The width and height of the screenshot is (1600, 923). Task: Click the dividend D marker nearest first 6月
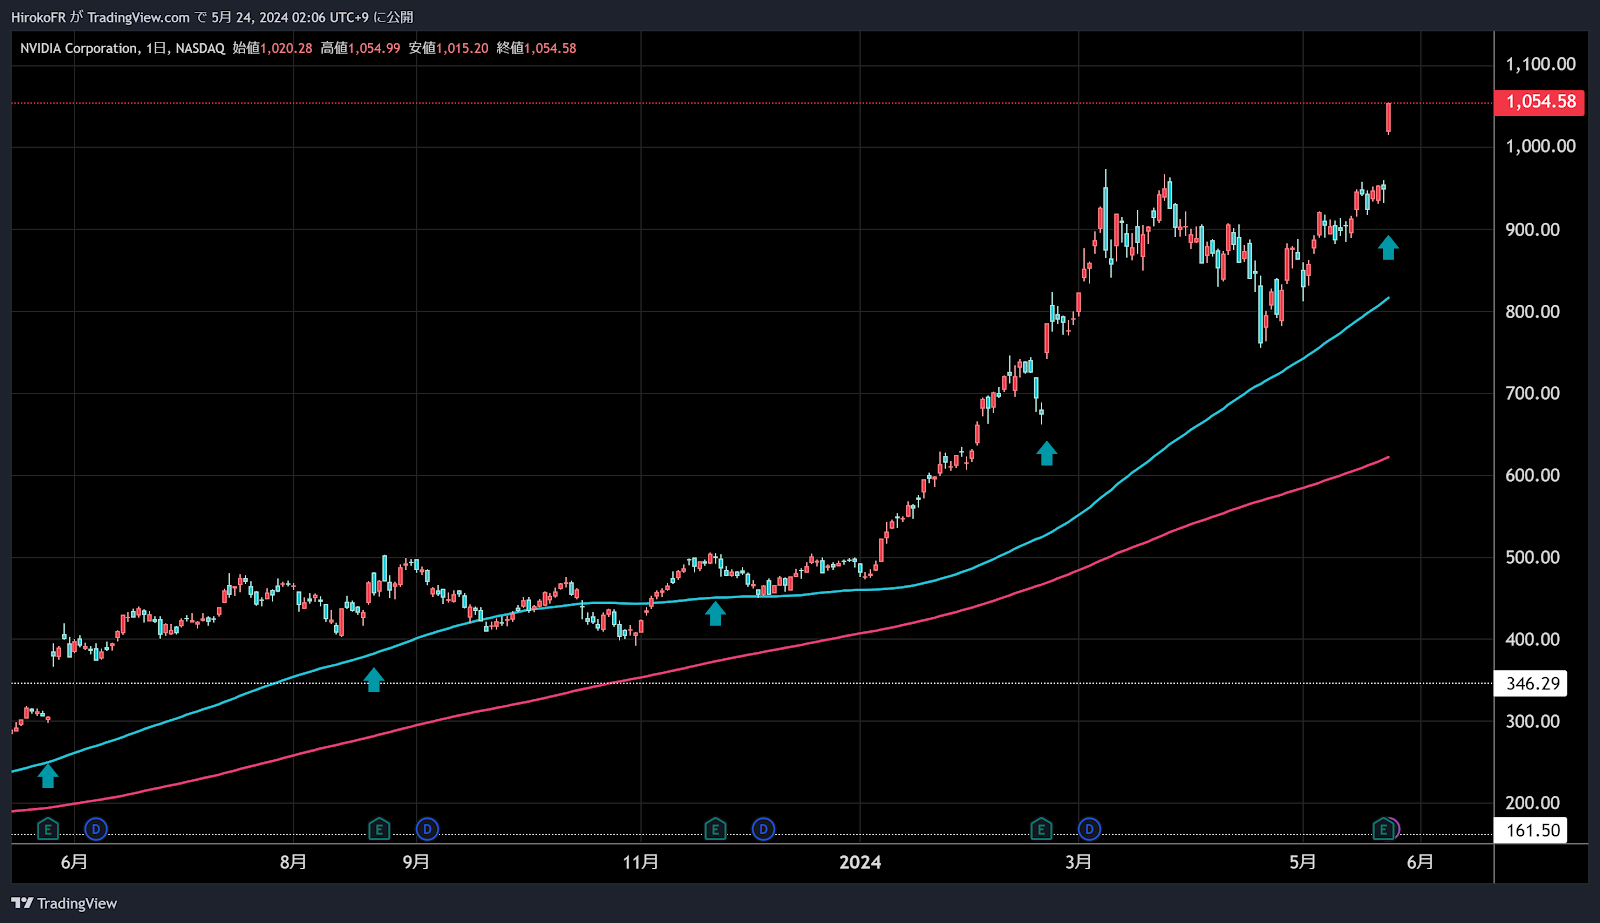pyautogui.click(x=96, y=829)
